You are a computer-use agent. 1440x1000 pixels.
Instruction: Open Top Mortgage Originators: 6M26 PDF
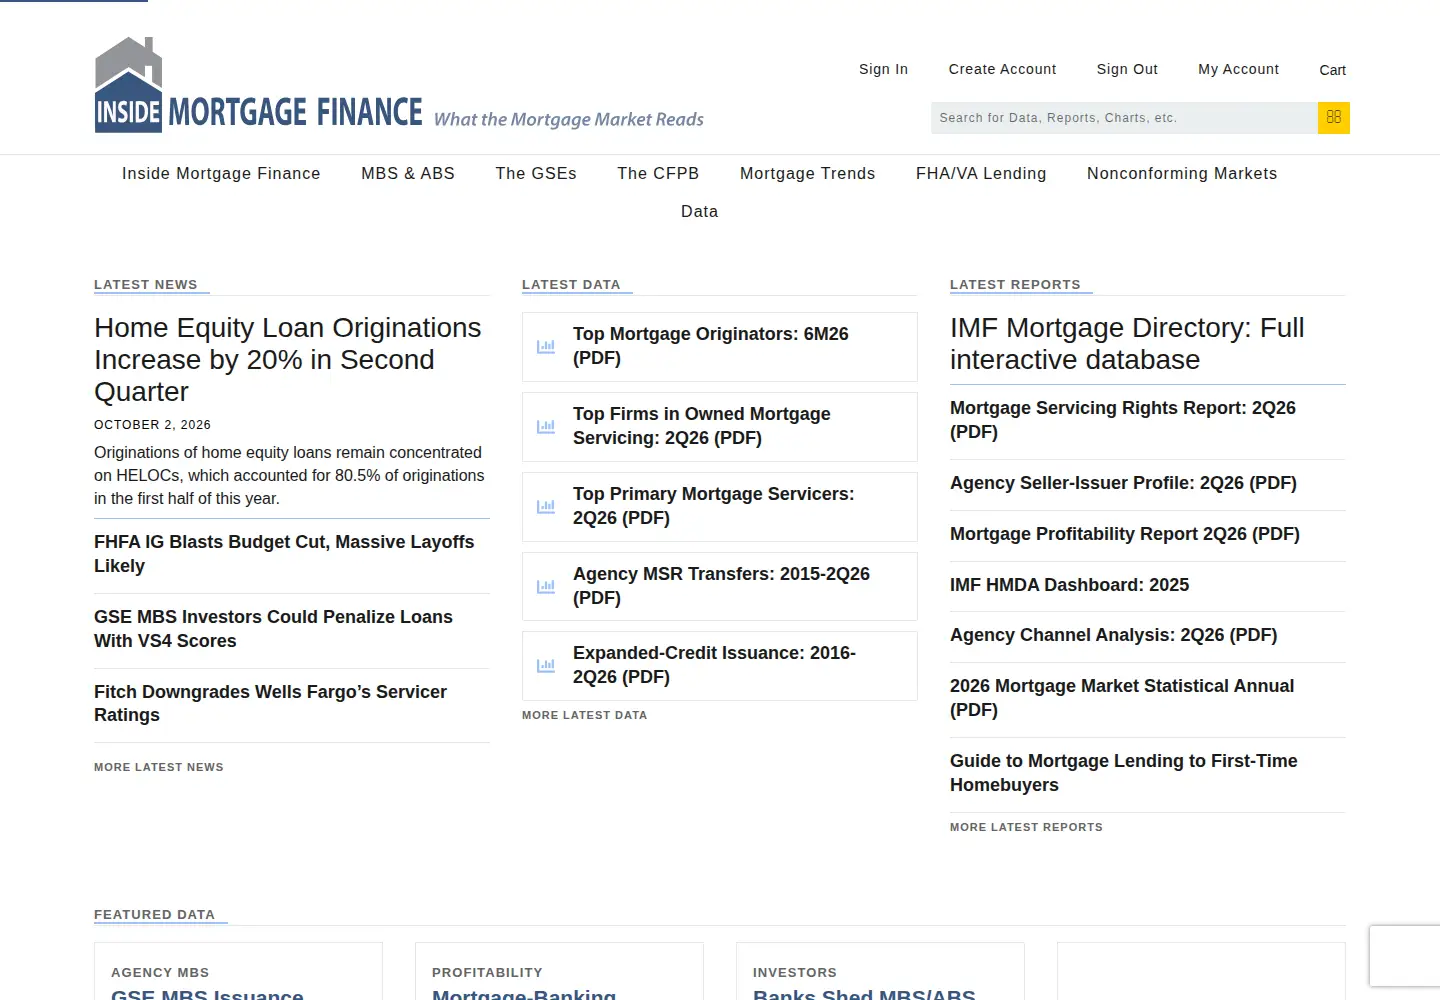711,346
